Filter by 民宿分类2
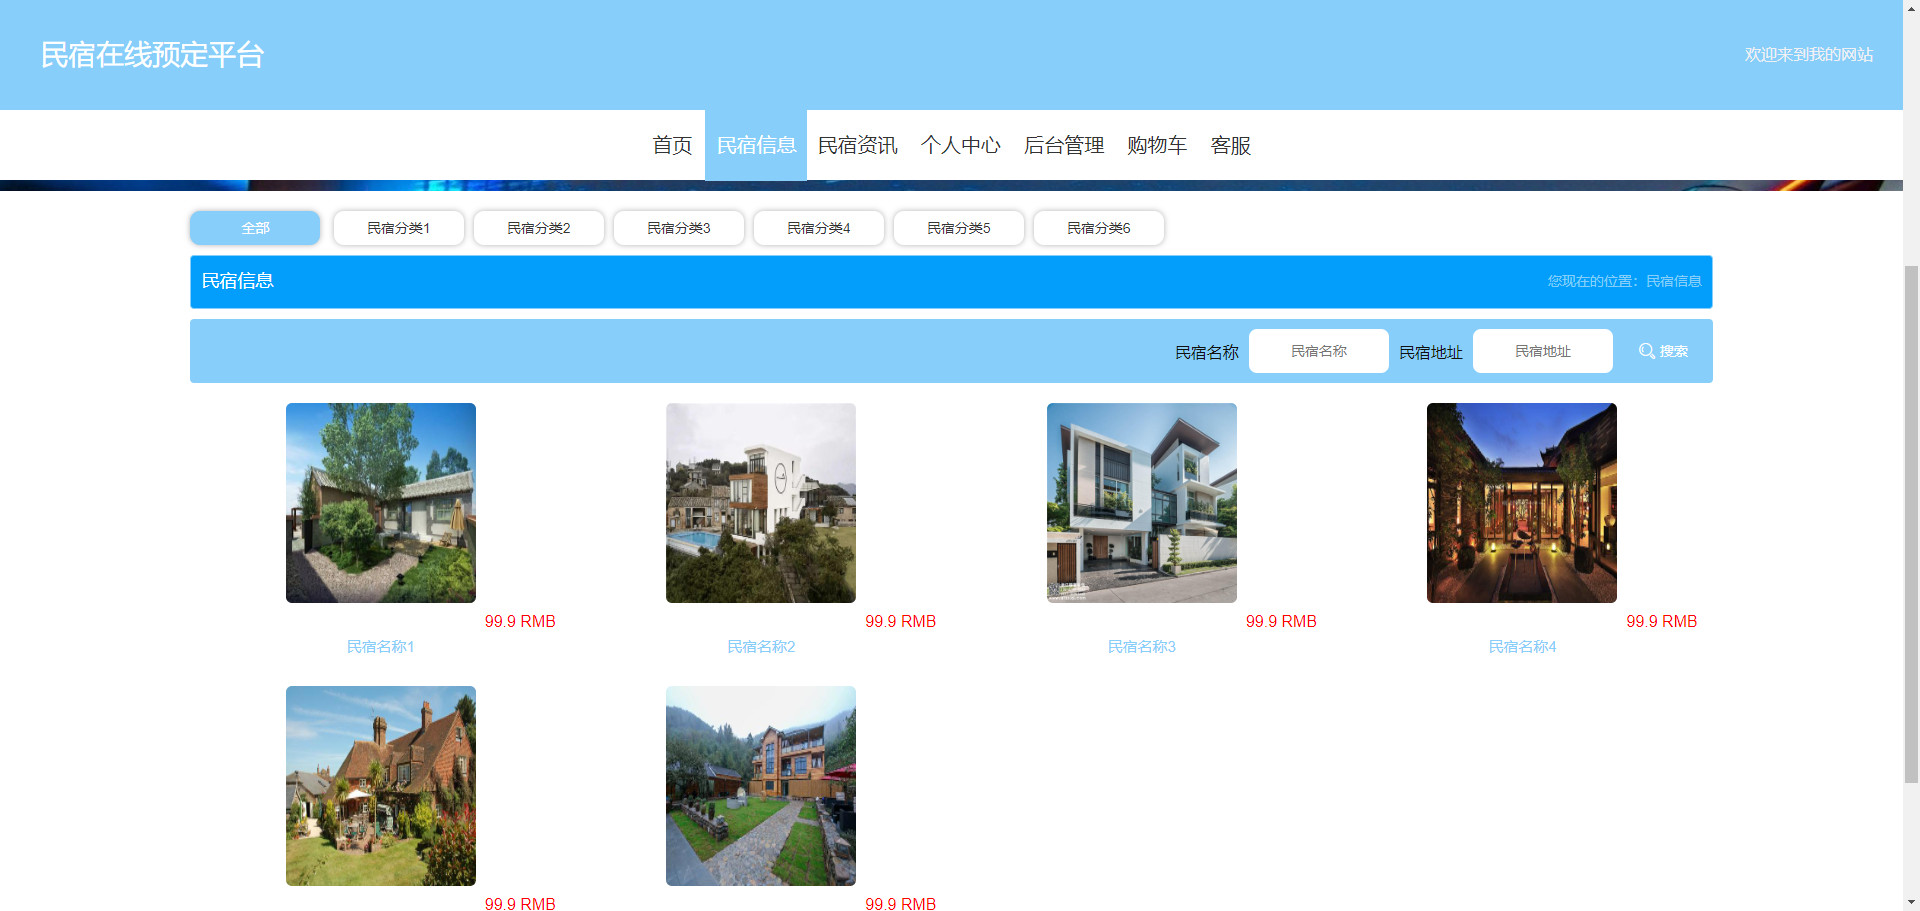The width and height of the screenshot is (1920, 911). (538, 228)
